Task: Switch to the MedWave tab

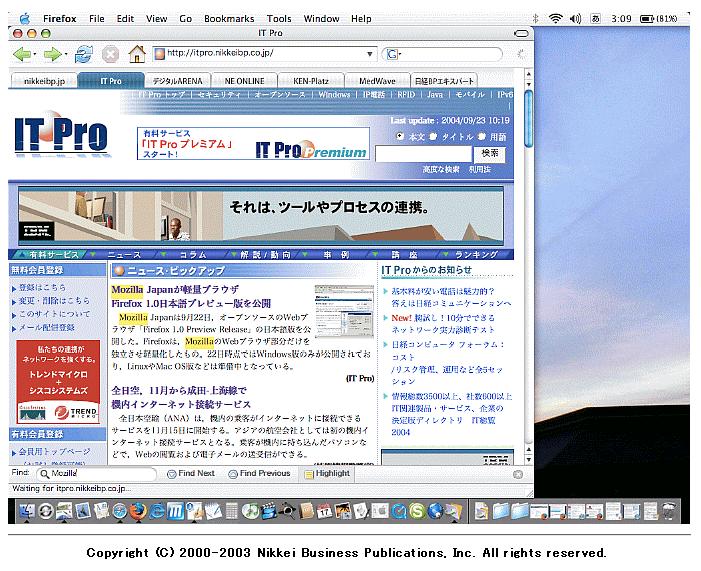Action: coord(377,81)
